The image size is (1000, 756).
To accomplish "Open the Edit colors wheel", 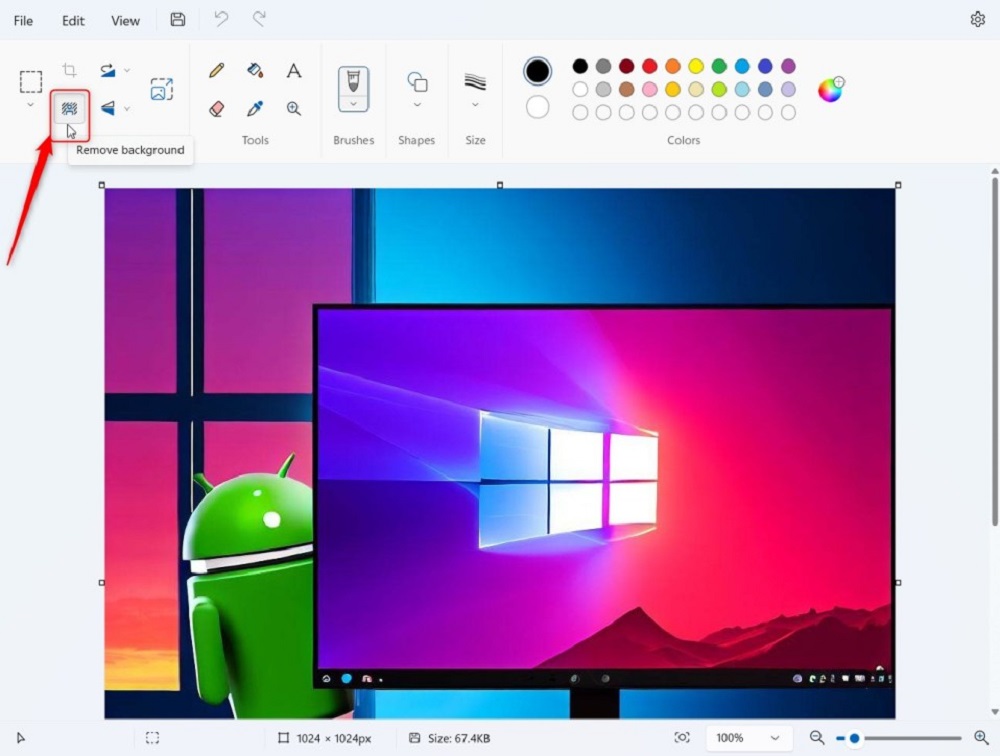I will pyautogui.click(x=830, y=89).
